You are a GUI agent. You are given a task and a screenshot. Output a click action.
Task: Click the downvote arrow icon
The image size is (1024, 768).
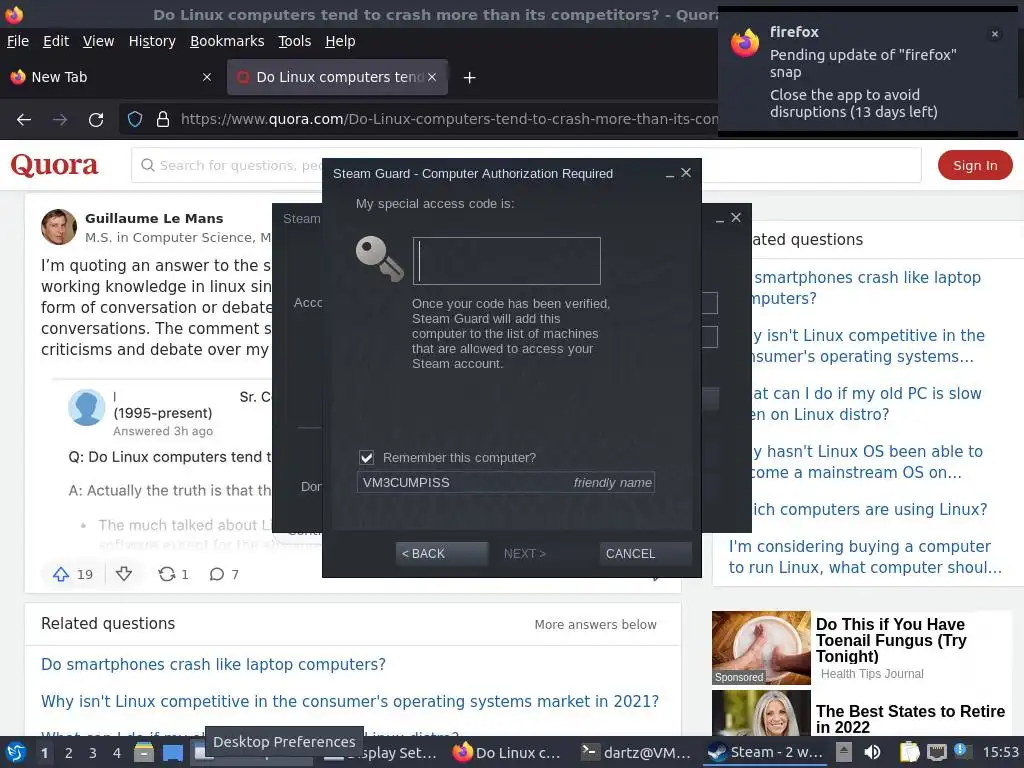124,574
